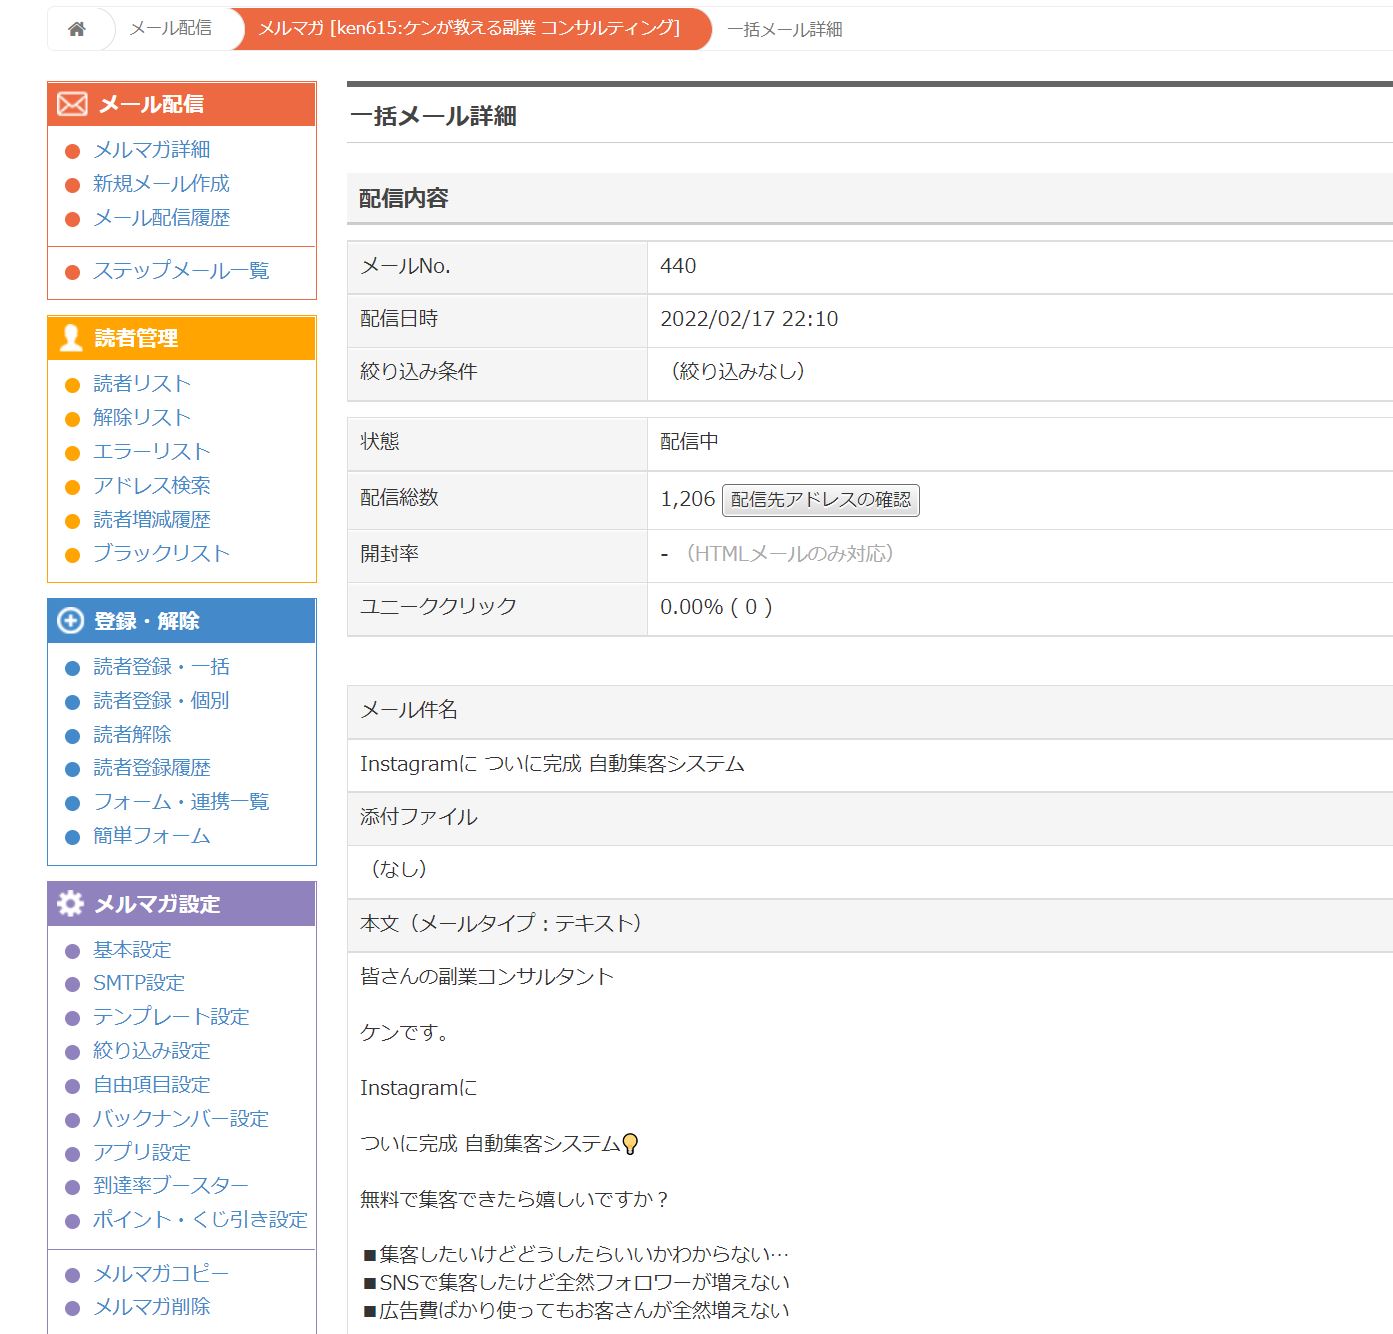Open 自由項目設定 link
This screenshot has width=1393, height=1334.
pyautogui.click(x=152, y=1085)
